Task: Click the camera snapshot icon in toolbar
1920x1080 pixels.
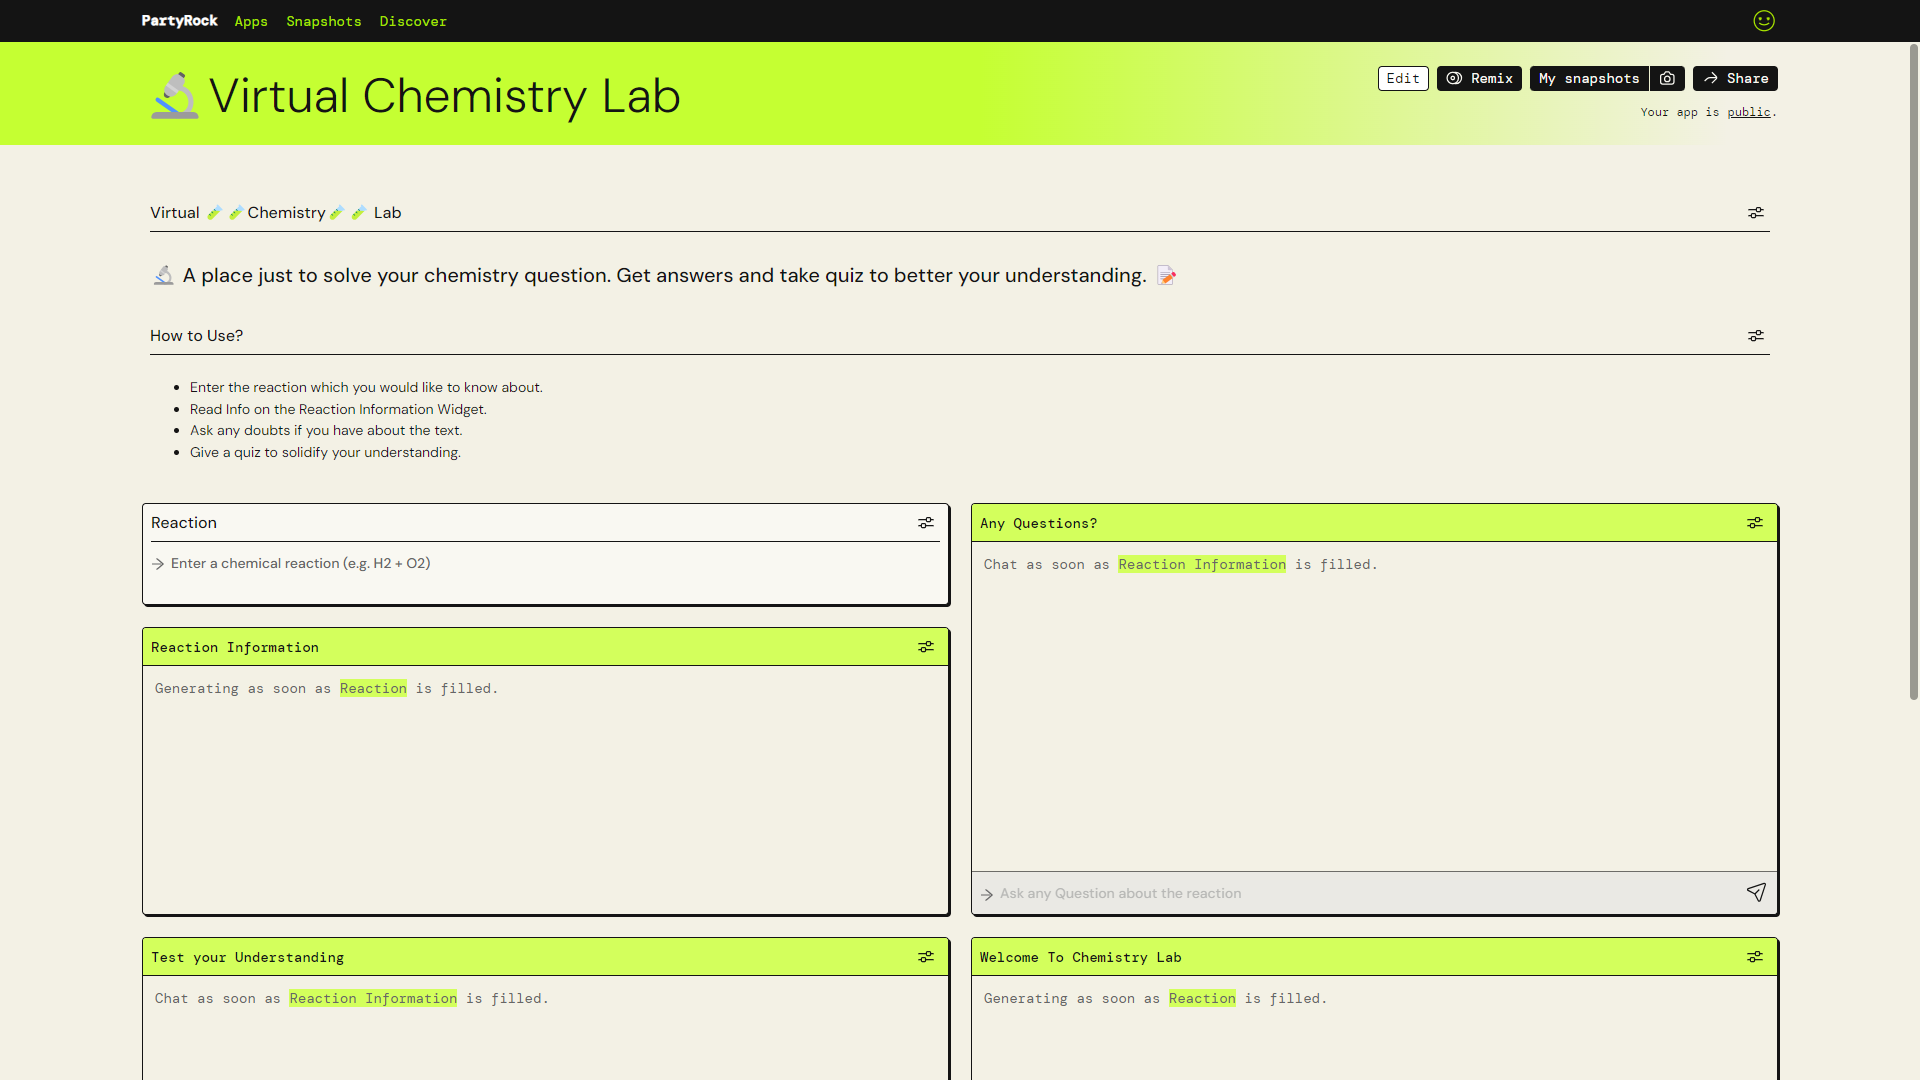Action: (1667, 78)
